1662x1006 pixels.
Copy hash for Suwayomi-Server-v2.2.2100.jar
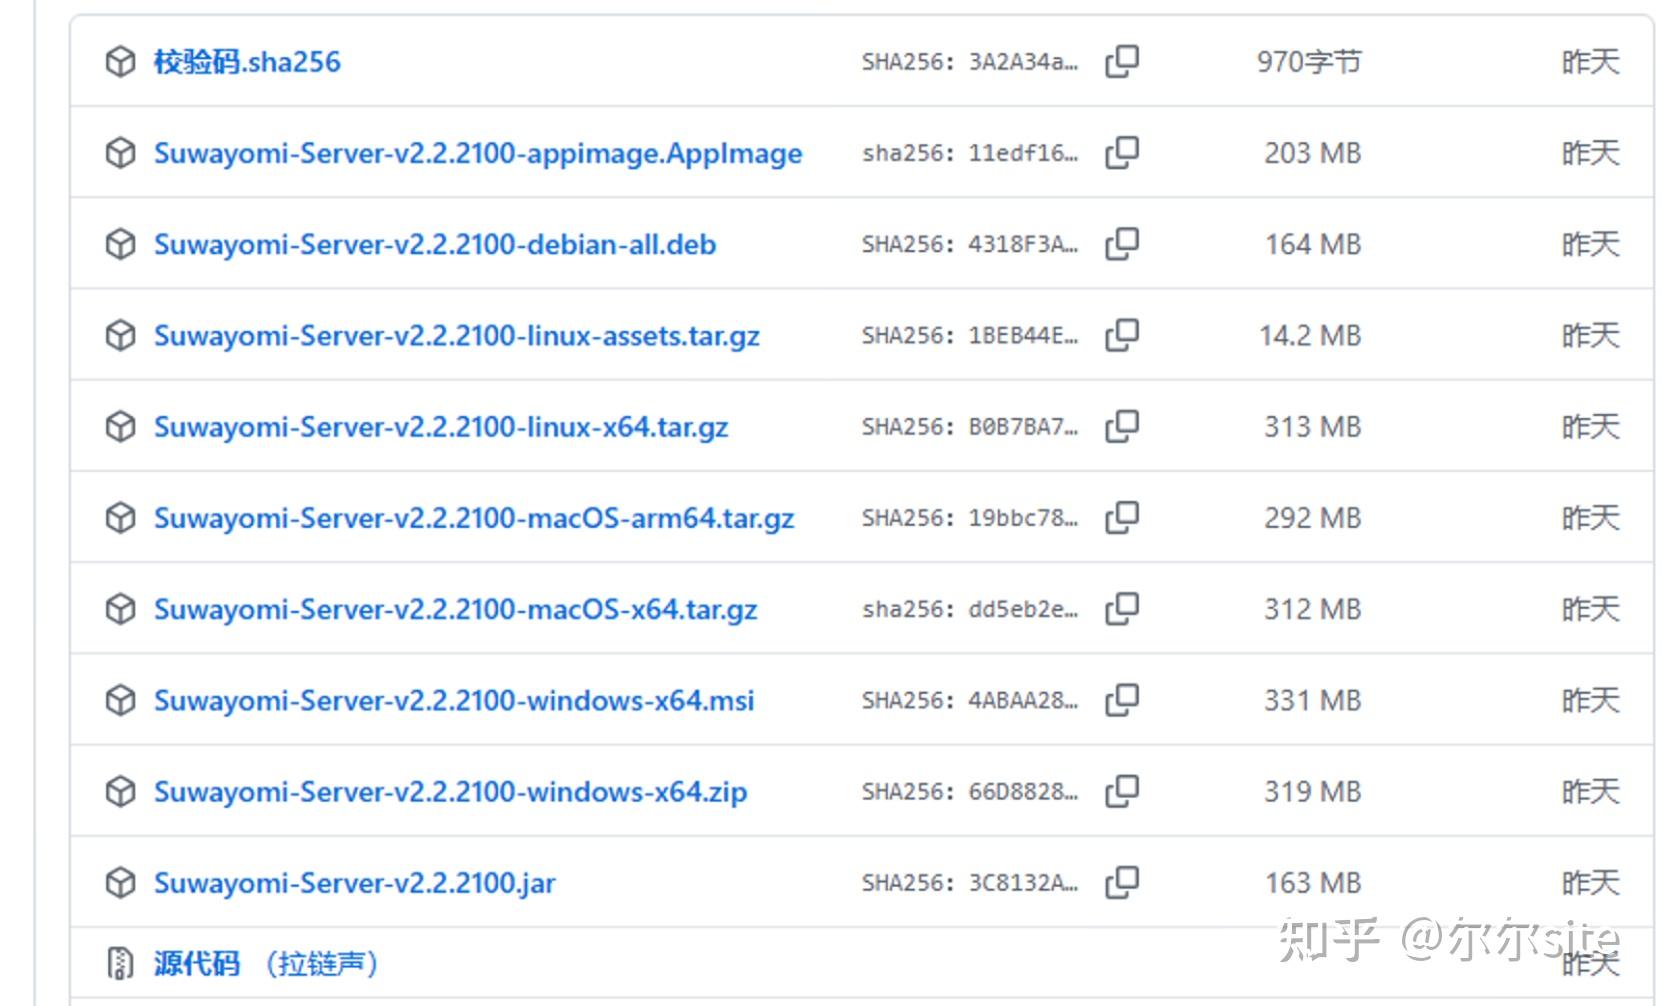tap(1122, 882)
